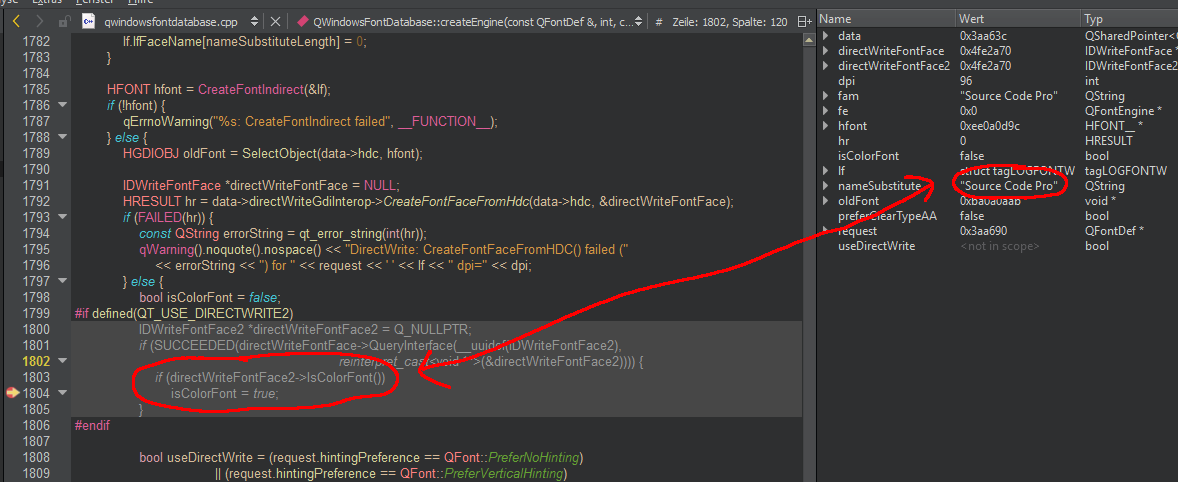This screenshot has height=482, width=1178.
Task: Collapse the code fold at line 1786
Action: click(62, 106)
